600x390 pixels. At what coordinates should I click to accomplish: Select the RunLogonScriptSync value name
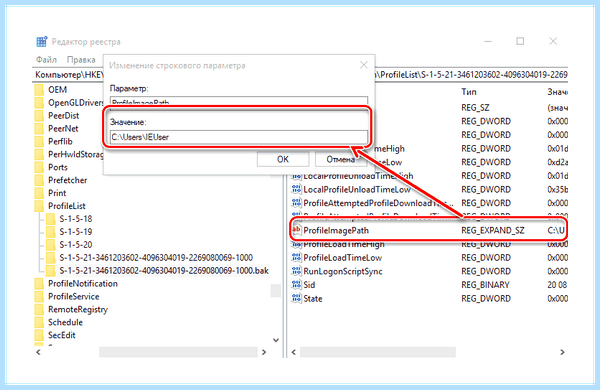click(x=342, y=271)
